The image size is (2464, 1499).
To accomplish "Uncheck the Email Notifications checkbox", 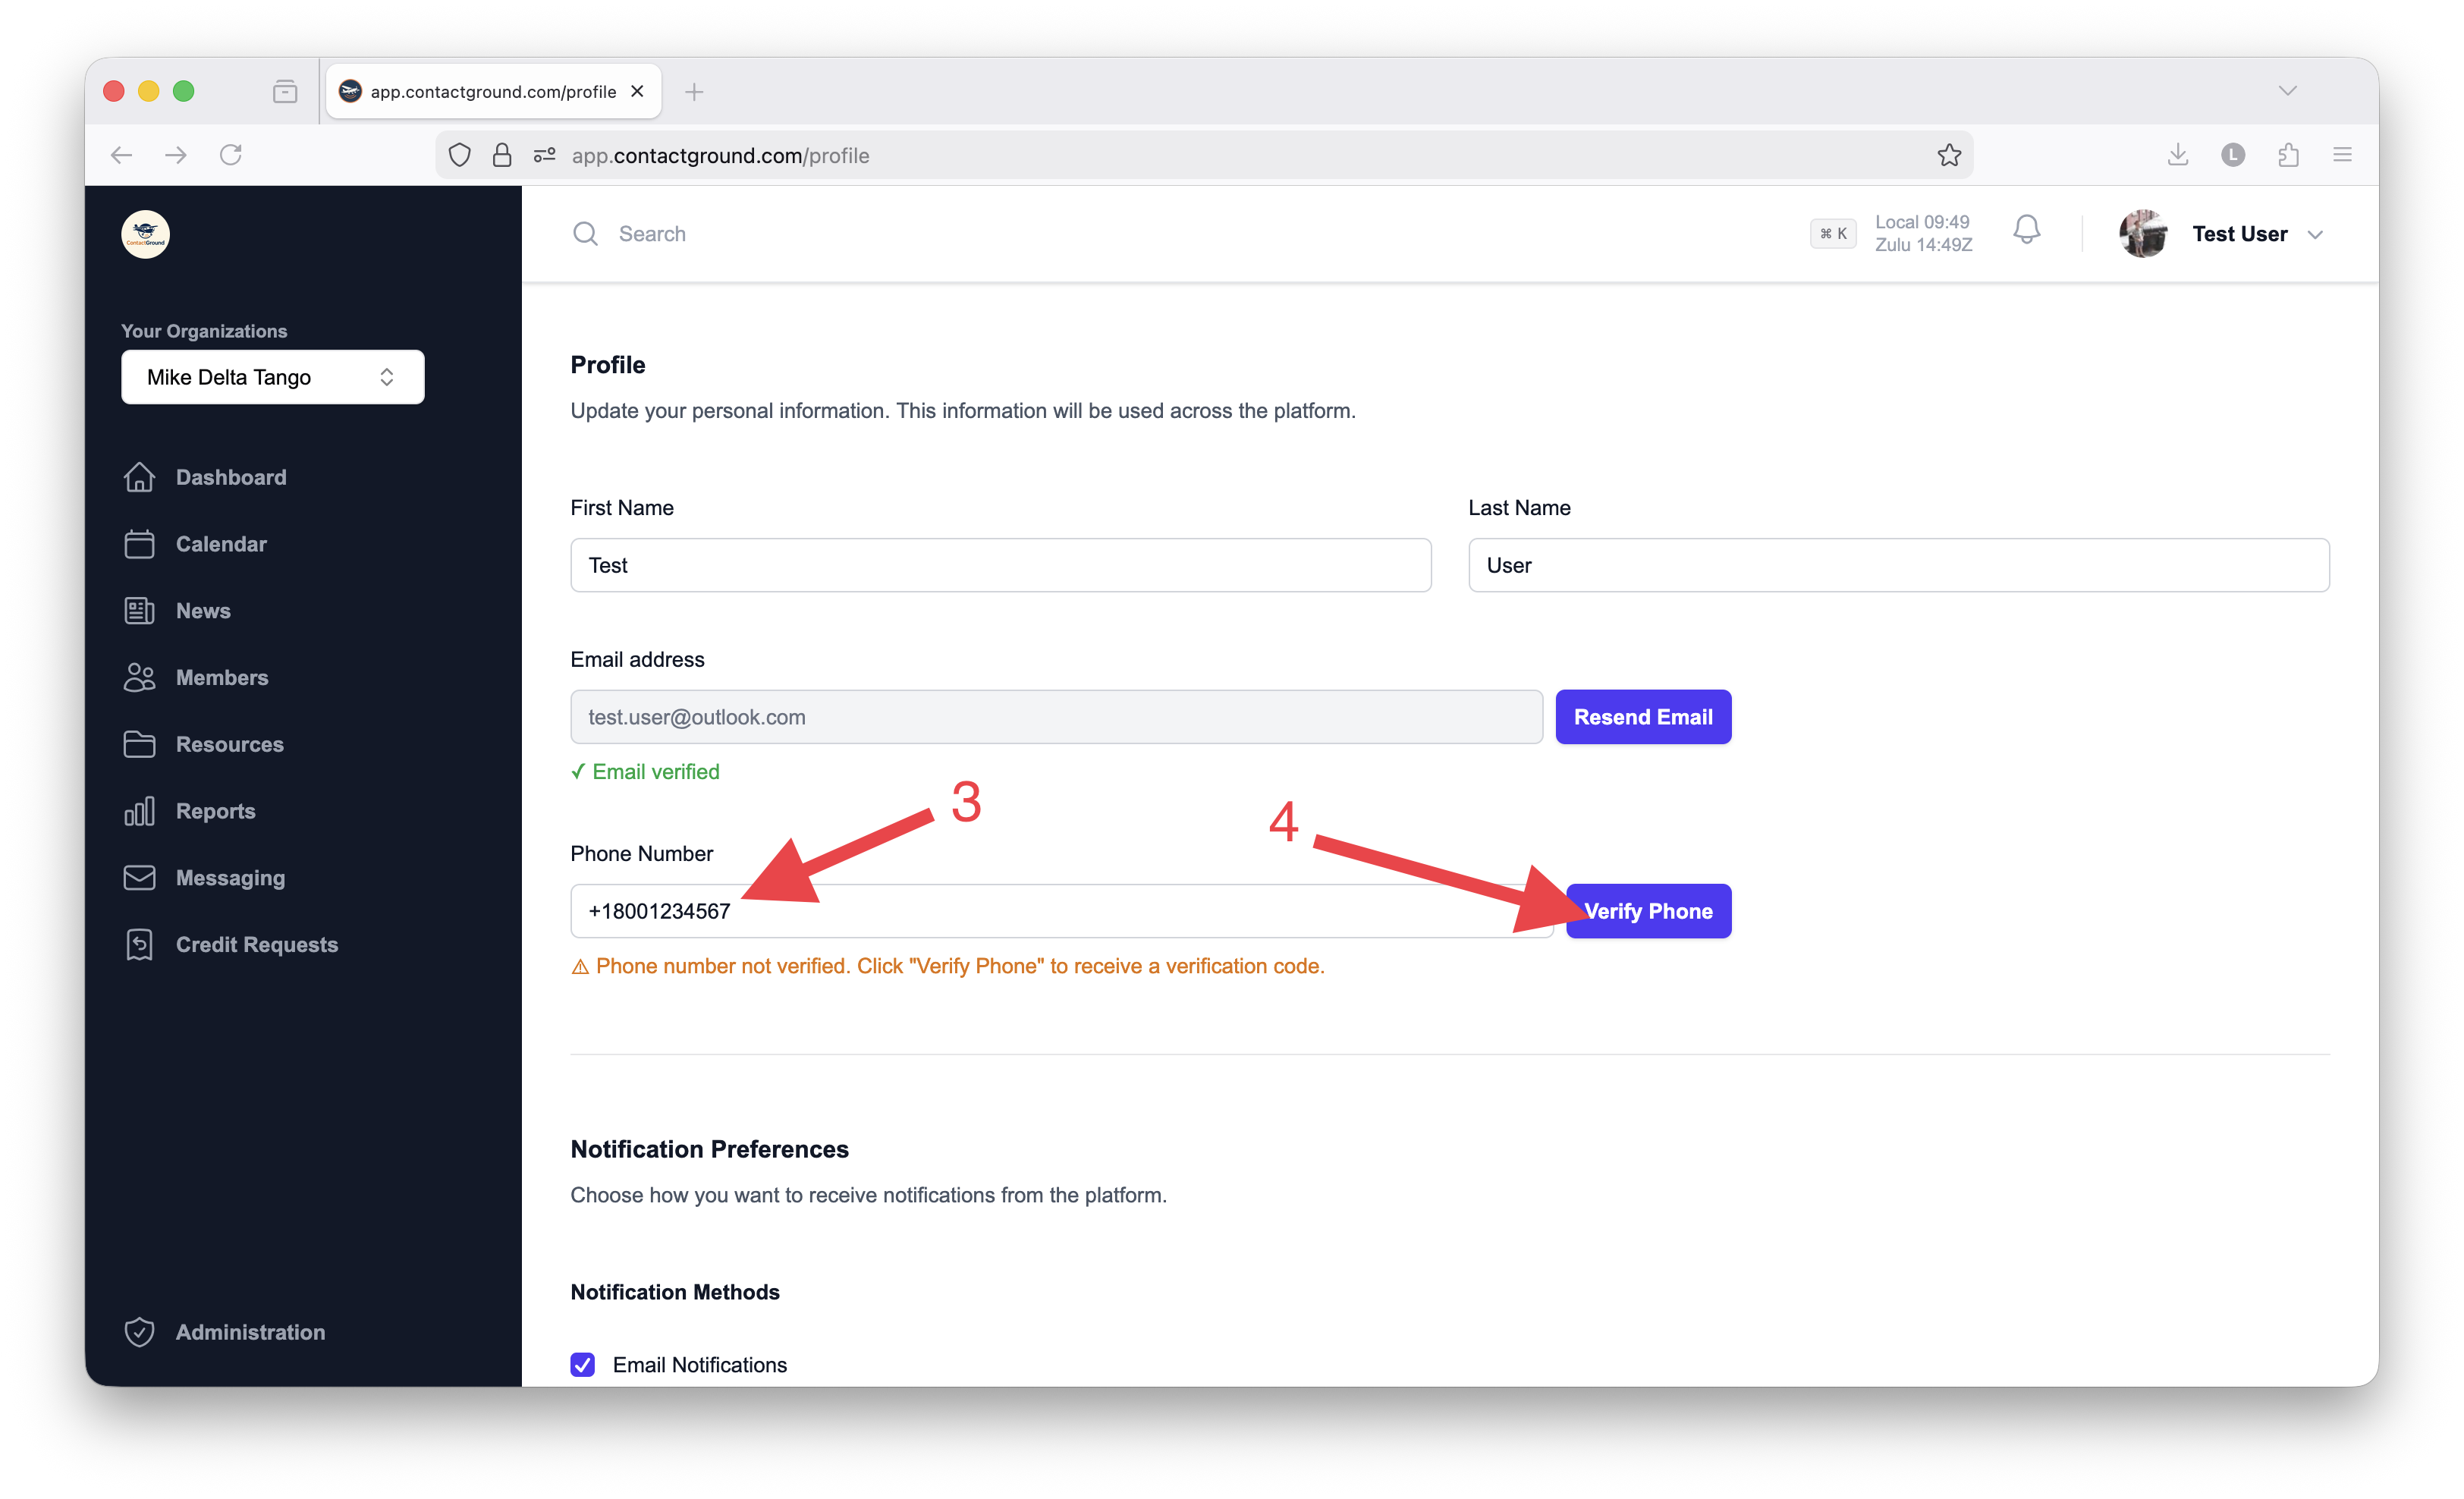I will click(x=583, y=1364).
